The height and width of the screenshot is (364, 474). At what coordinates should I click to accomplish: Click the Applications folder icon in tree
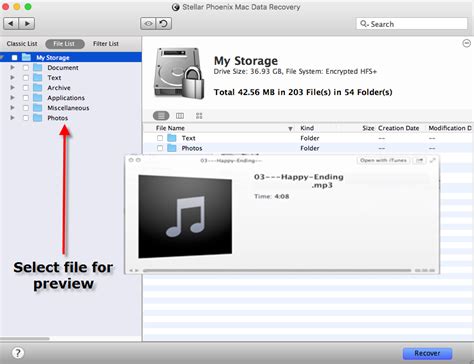pyautogui.click(x=38, y=98)
